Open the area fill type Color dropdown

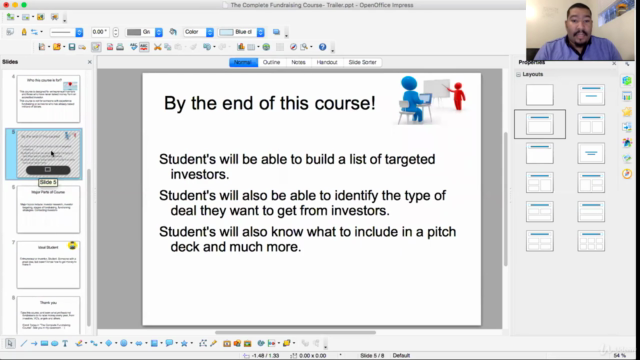point(198,32)
